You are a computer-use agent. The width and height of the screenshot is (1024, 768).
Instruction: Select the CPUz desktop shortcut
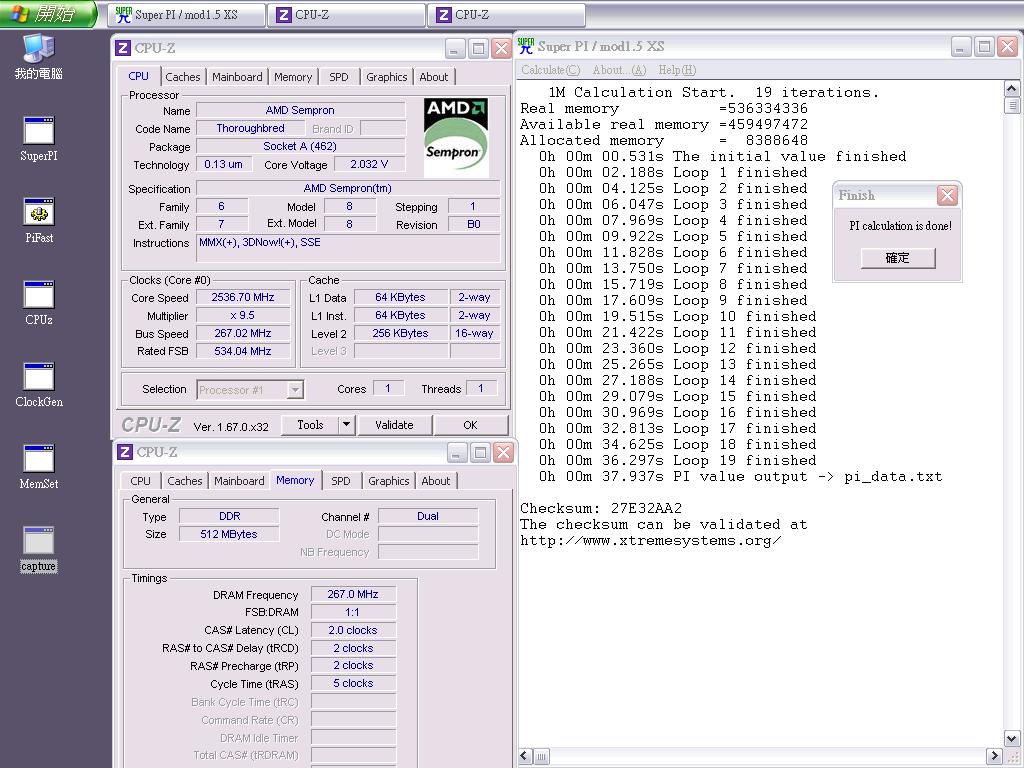point(39,303)
